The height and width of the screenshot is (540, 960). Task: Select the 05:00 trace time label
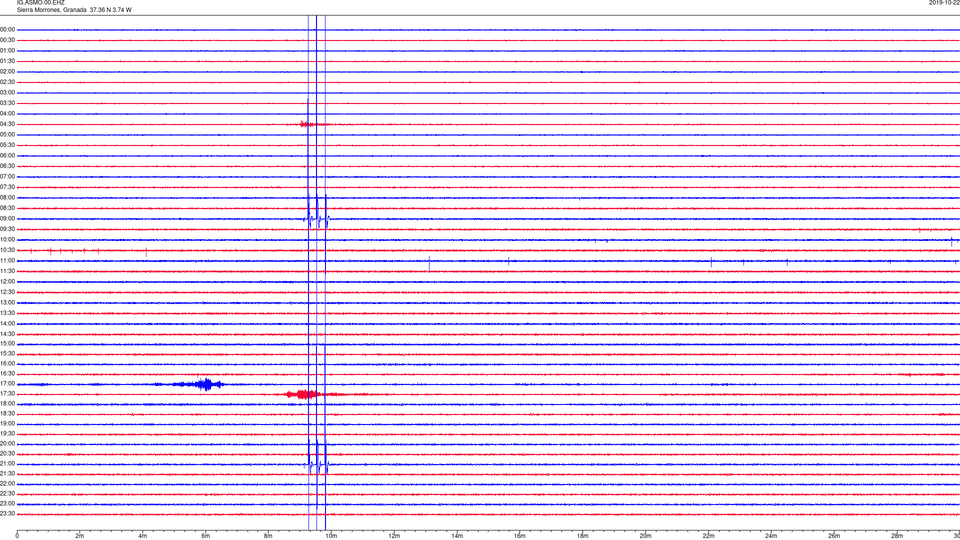click(x=8, y=135)
